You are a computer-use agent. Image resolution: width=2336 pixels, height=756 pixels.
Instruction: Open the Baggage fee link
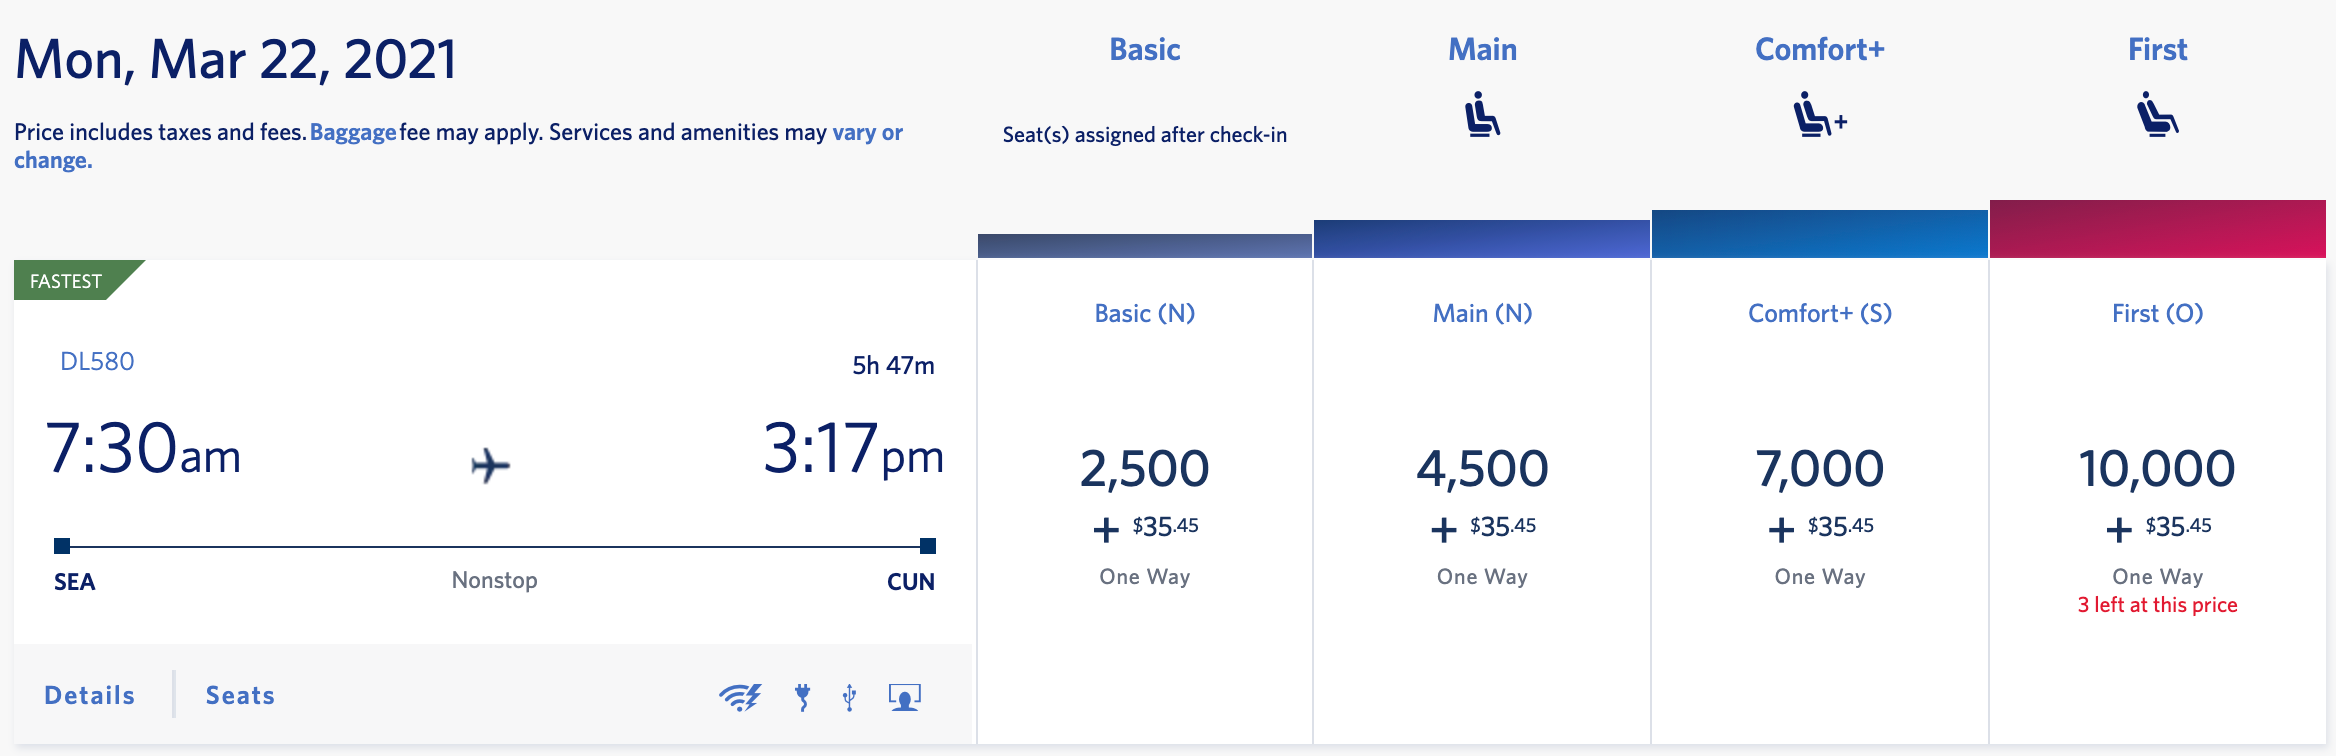coord(353,131)
